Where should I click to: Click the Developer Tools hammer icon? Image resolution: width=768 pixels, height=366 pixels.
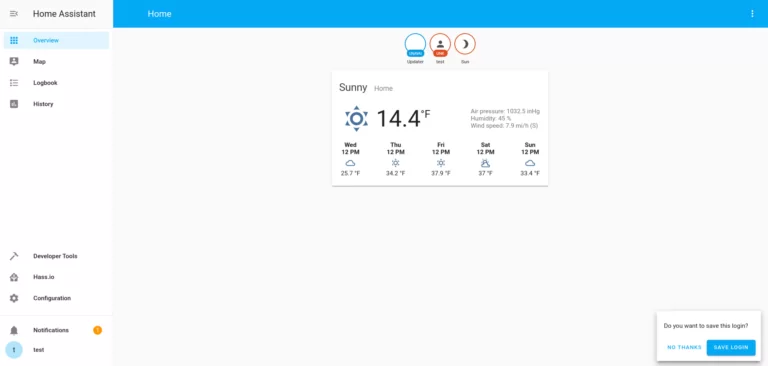(x=14, y=256)
